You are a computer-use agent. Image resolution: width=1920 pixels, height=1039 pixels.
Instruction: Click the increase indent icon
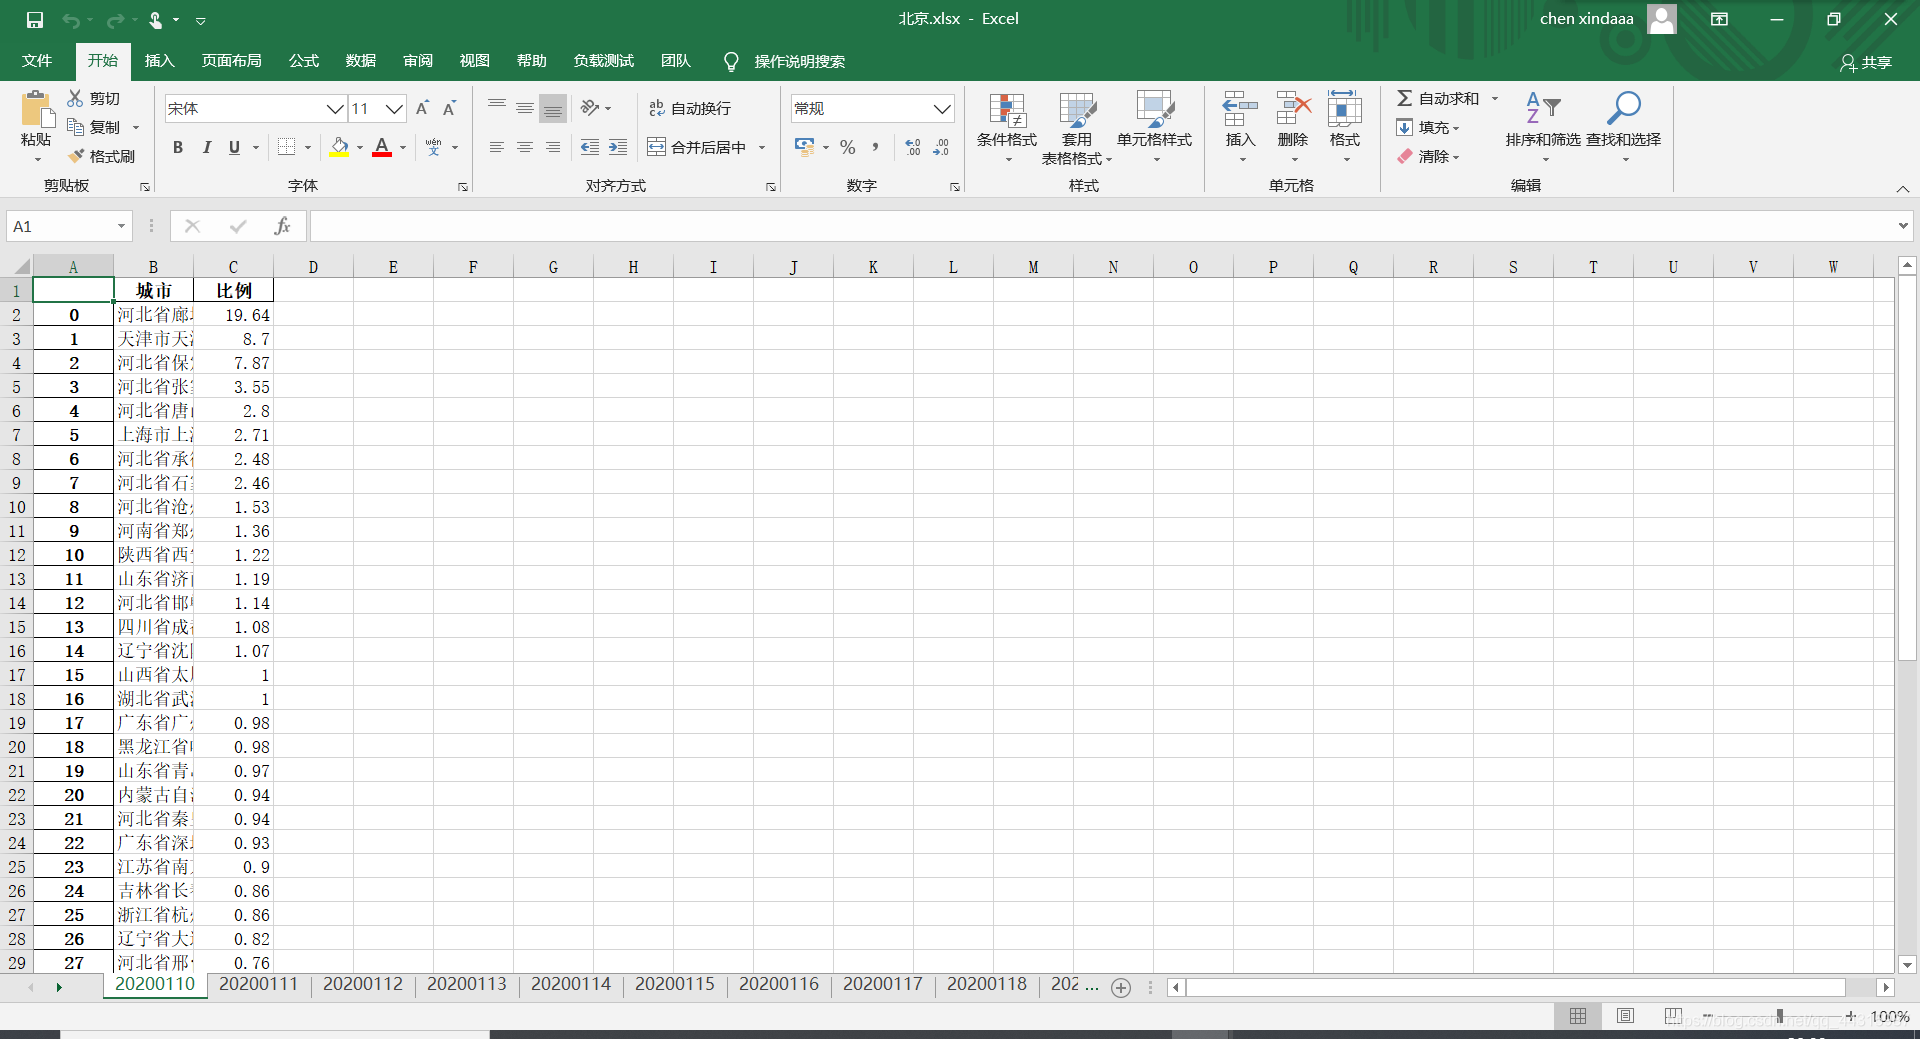point(618,147)
